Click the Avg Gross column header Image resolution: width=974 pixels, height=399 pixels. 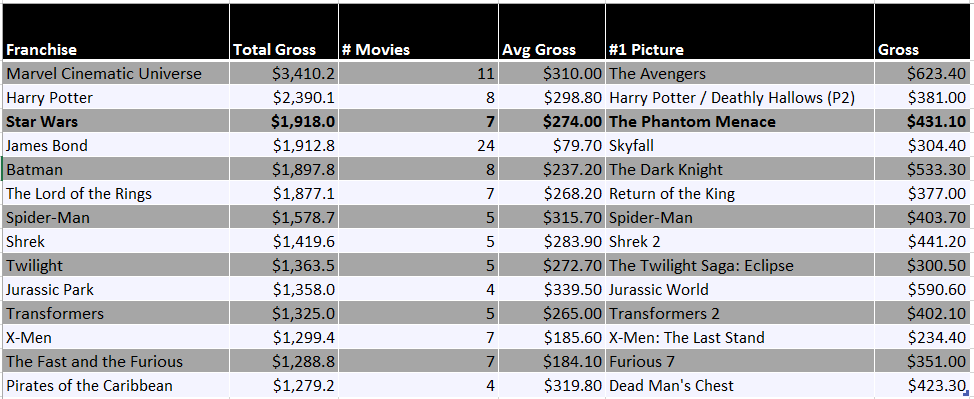coord(552,32)
